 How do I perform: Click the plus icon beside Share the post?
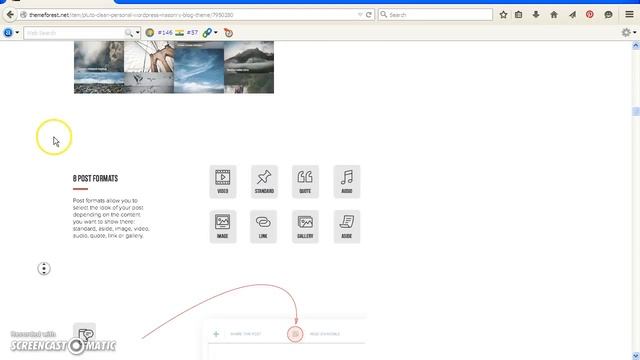click(216, 334)
